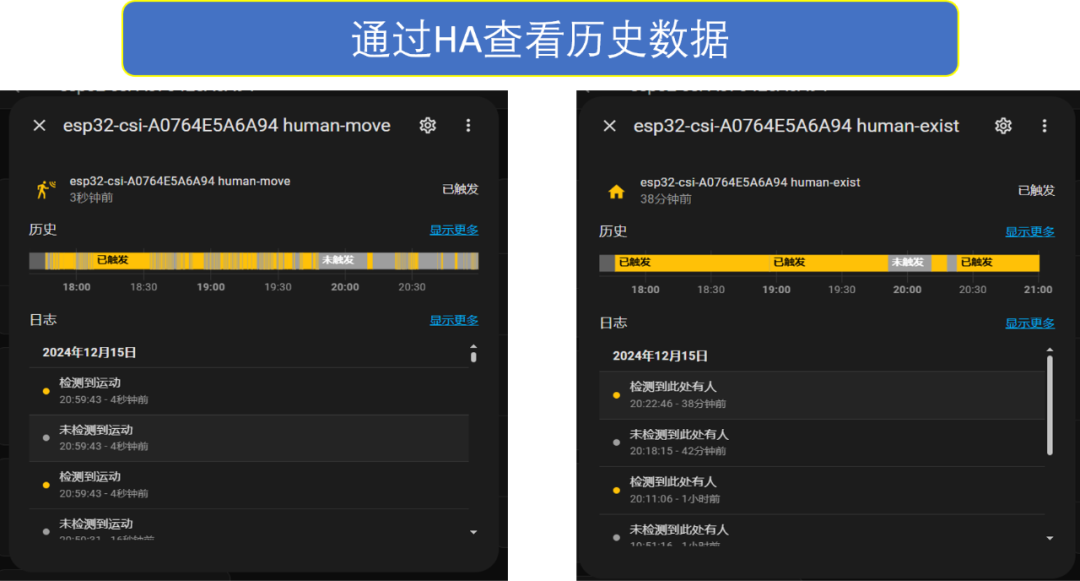Click first 已触发 segment in human-exist timeline
Screen dimensions: 1080x581
click(634, 262)
